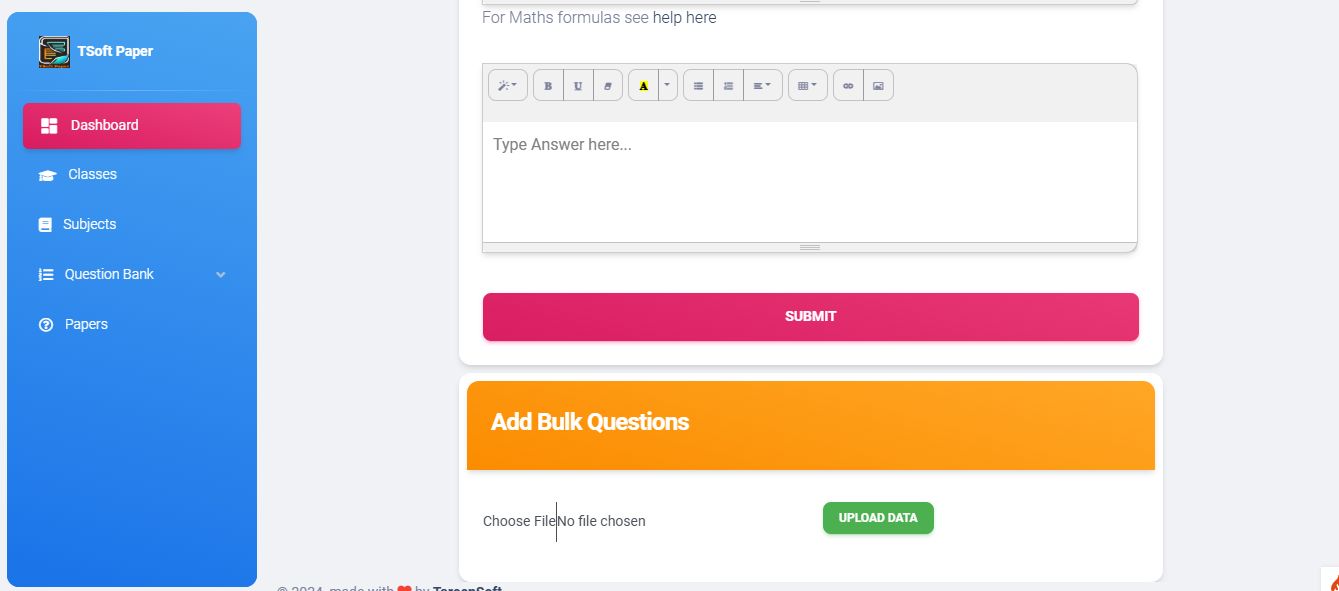Image resolution: width=1339 pixels, height=591 pixels.
Task: Click the TSoft Paper logo icon
Action: coord(54,52)
